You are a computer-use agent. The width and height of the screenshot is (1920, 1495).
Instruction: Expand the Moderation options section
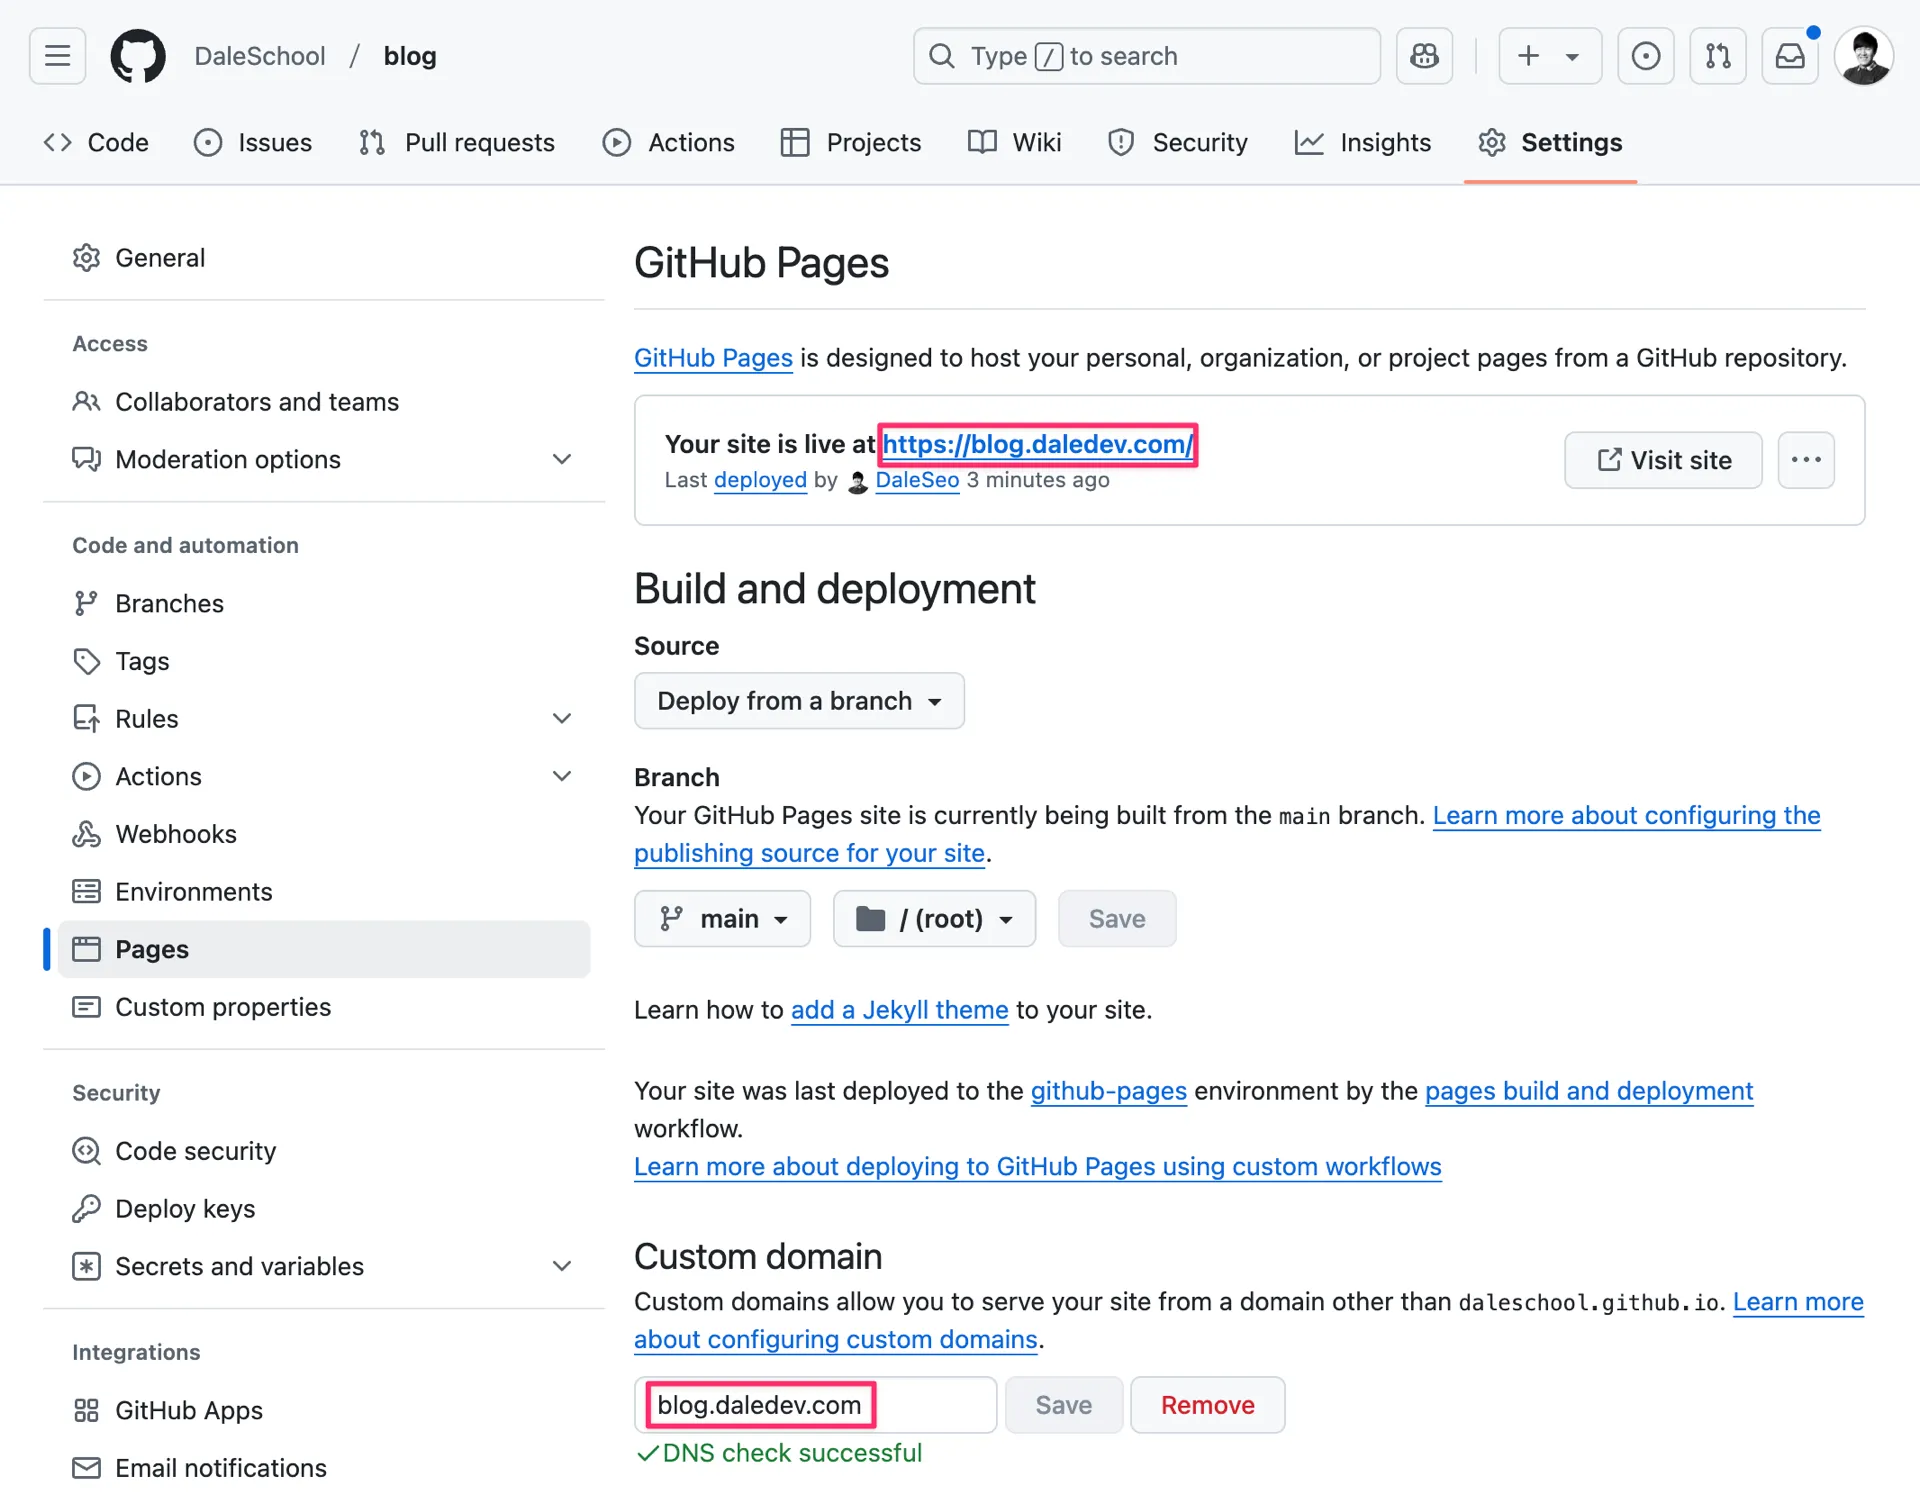pyautogui.click(x=562, y=459)
